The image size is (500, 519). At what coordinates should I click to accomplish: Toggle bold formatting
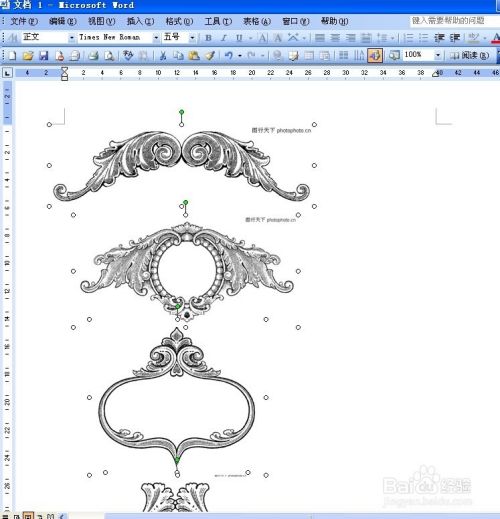tap(208, 38)
